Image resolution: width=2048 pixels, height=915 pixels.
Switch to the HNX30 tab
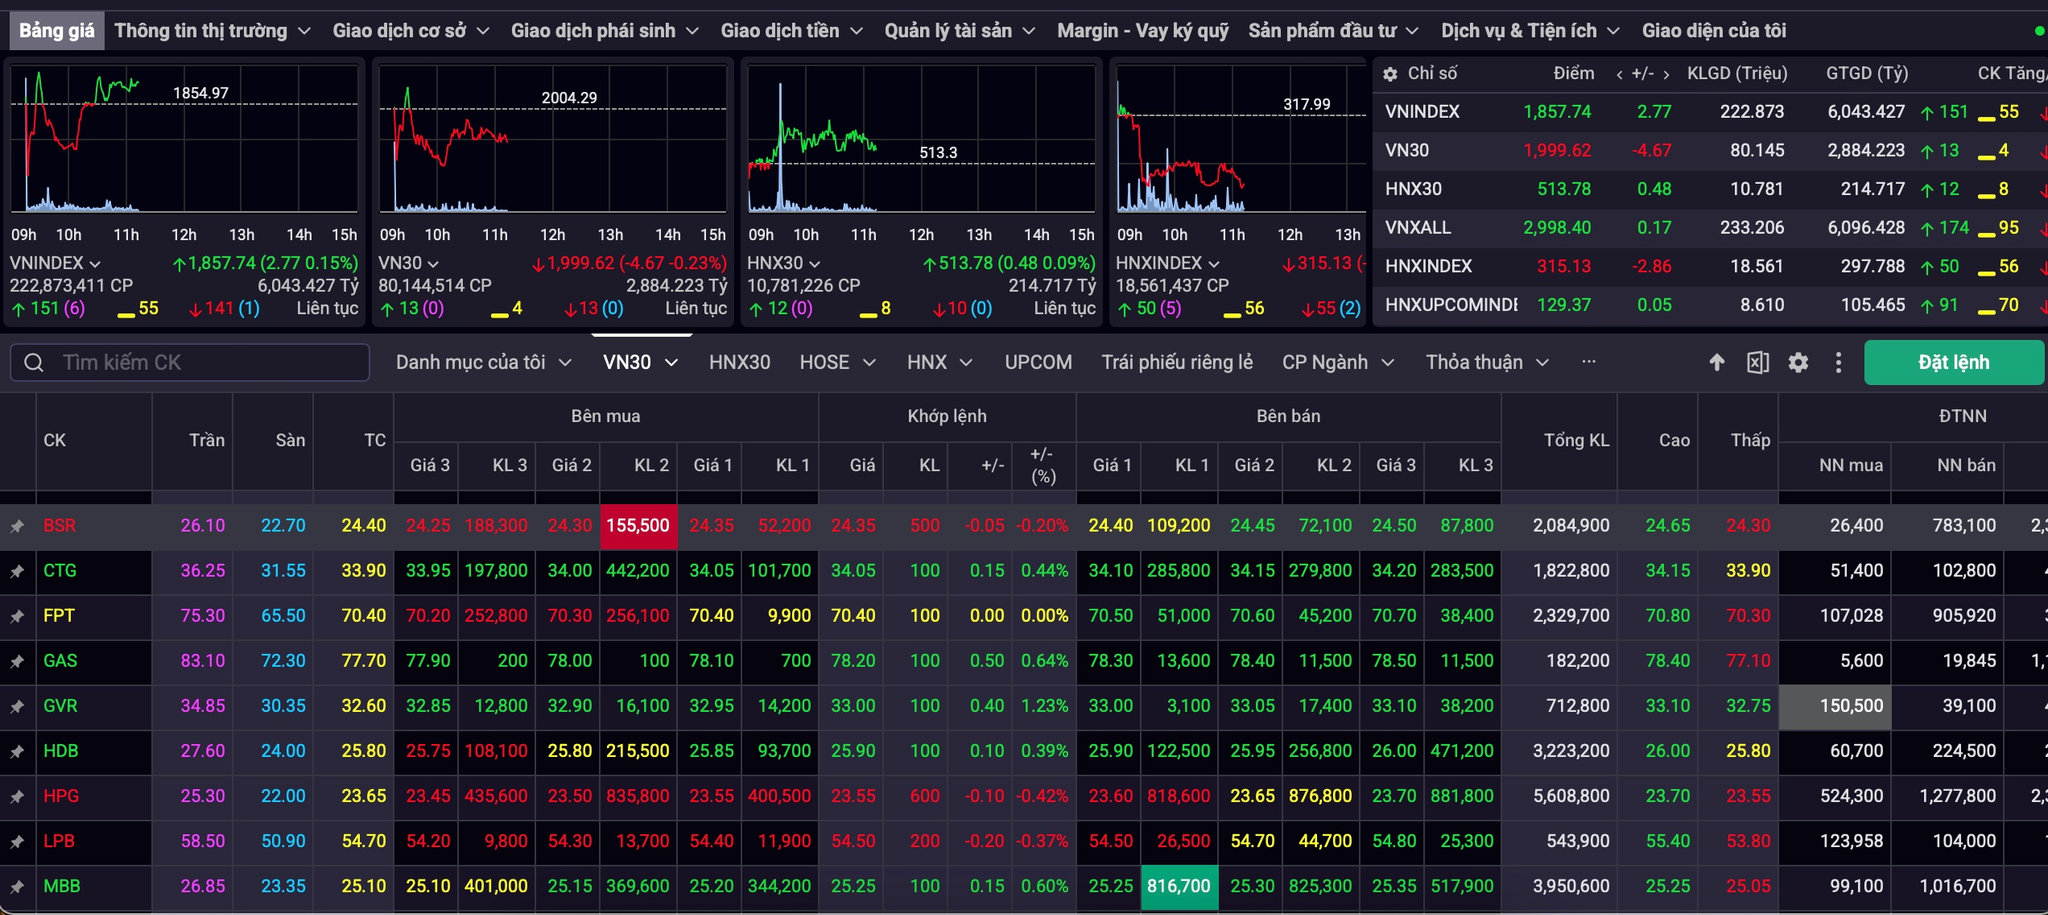[740, 362]
